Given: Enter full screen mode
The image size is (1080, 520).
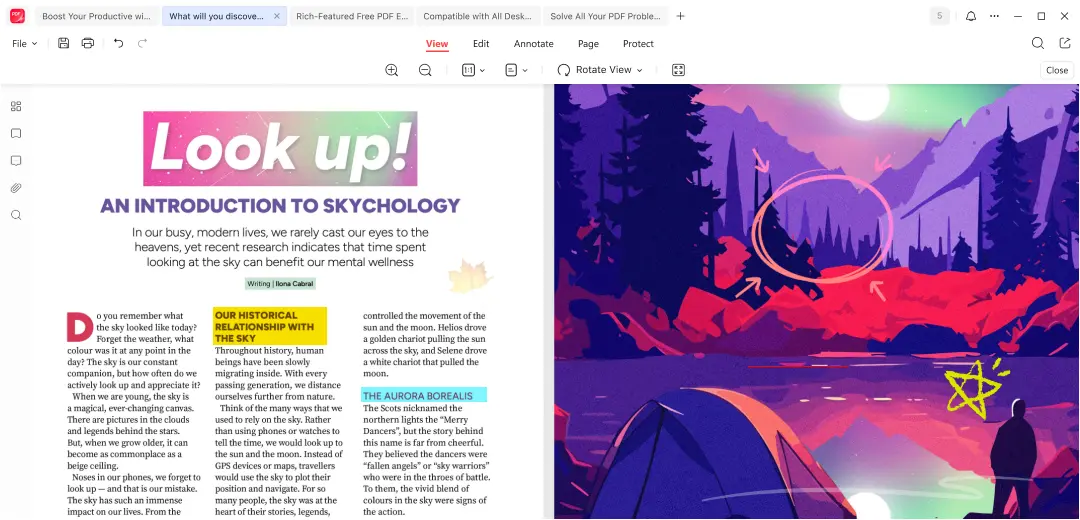Looking at the screenshot, I should [678, 70].
